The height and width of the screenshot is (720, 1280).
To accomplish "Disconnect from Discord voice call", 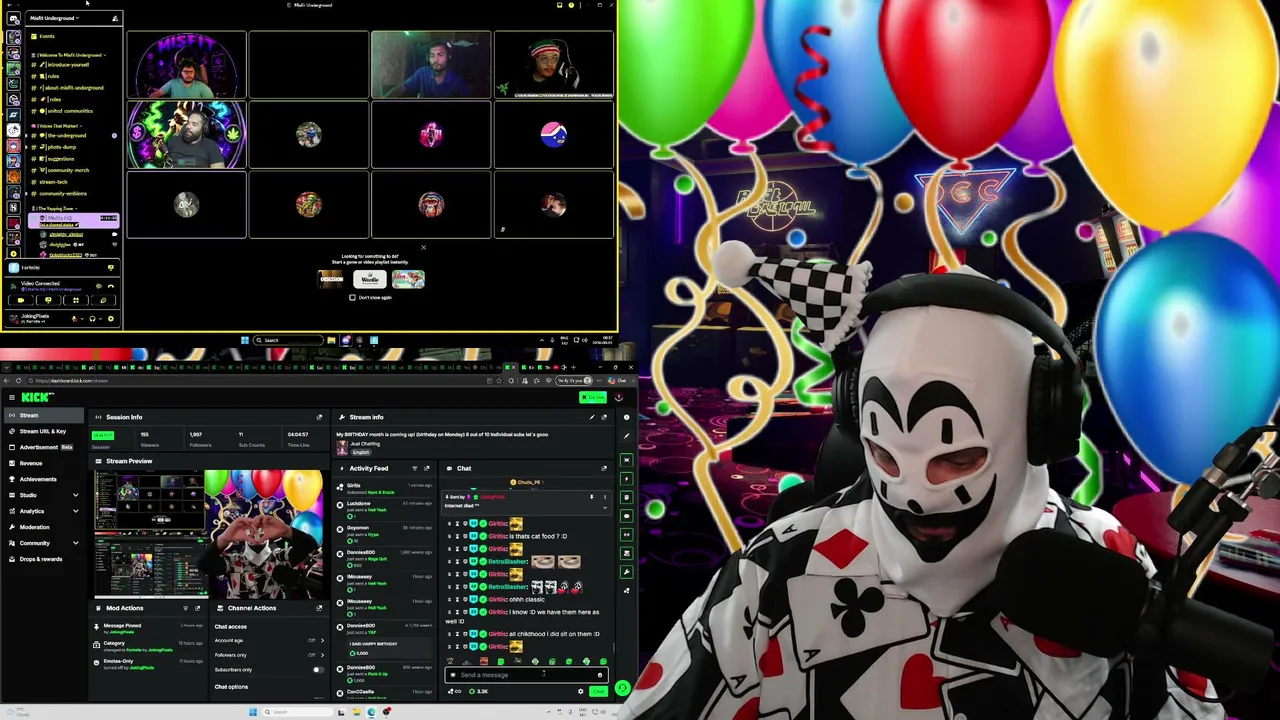I will click(110, 286).
